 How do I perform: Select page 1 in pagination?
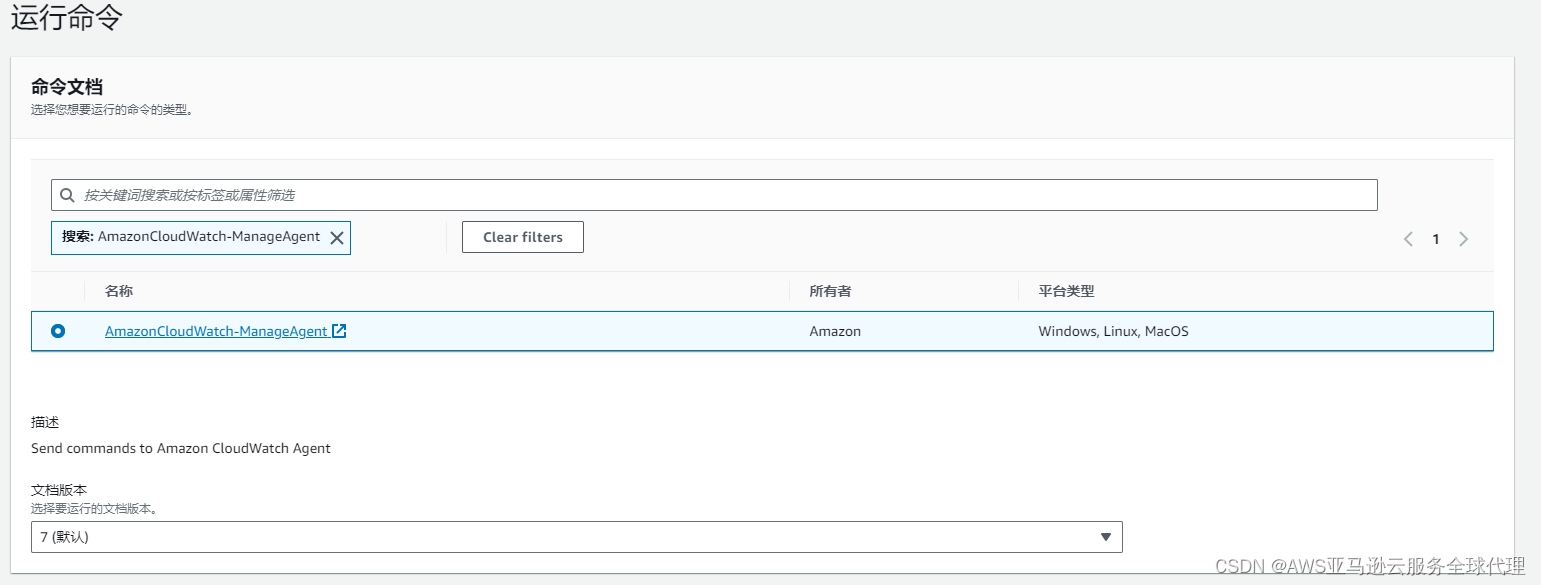click(1436, 239)
